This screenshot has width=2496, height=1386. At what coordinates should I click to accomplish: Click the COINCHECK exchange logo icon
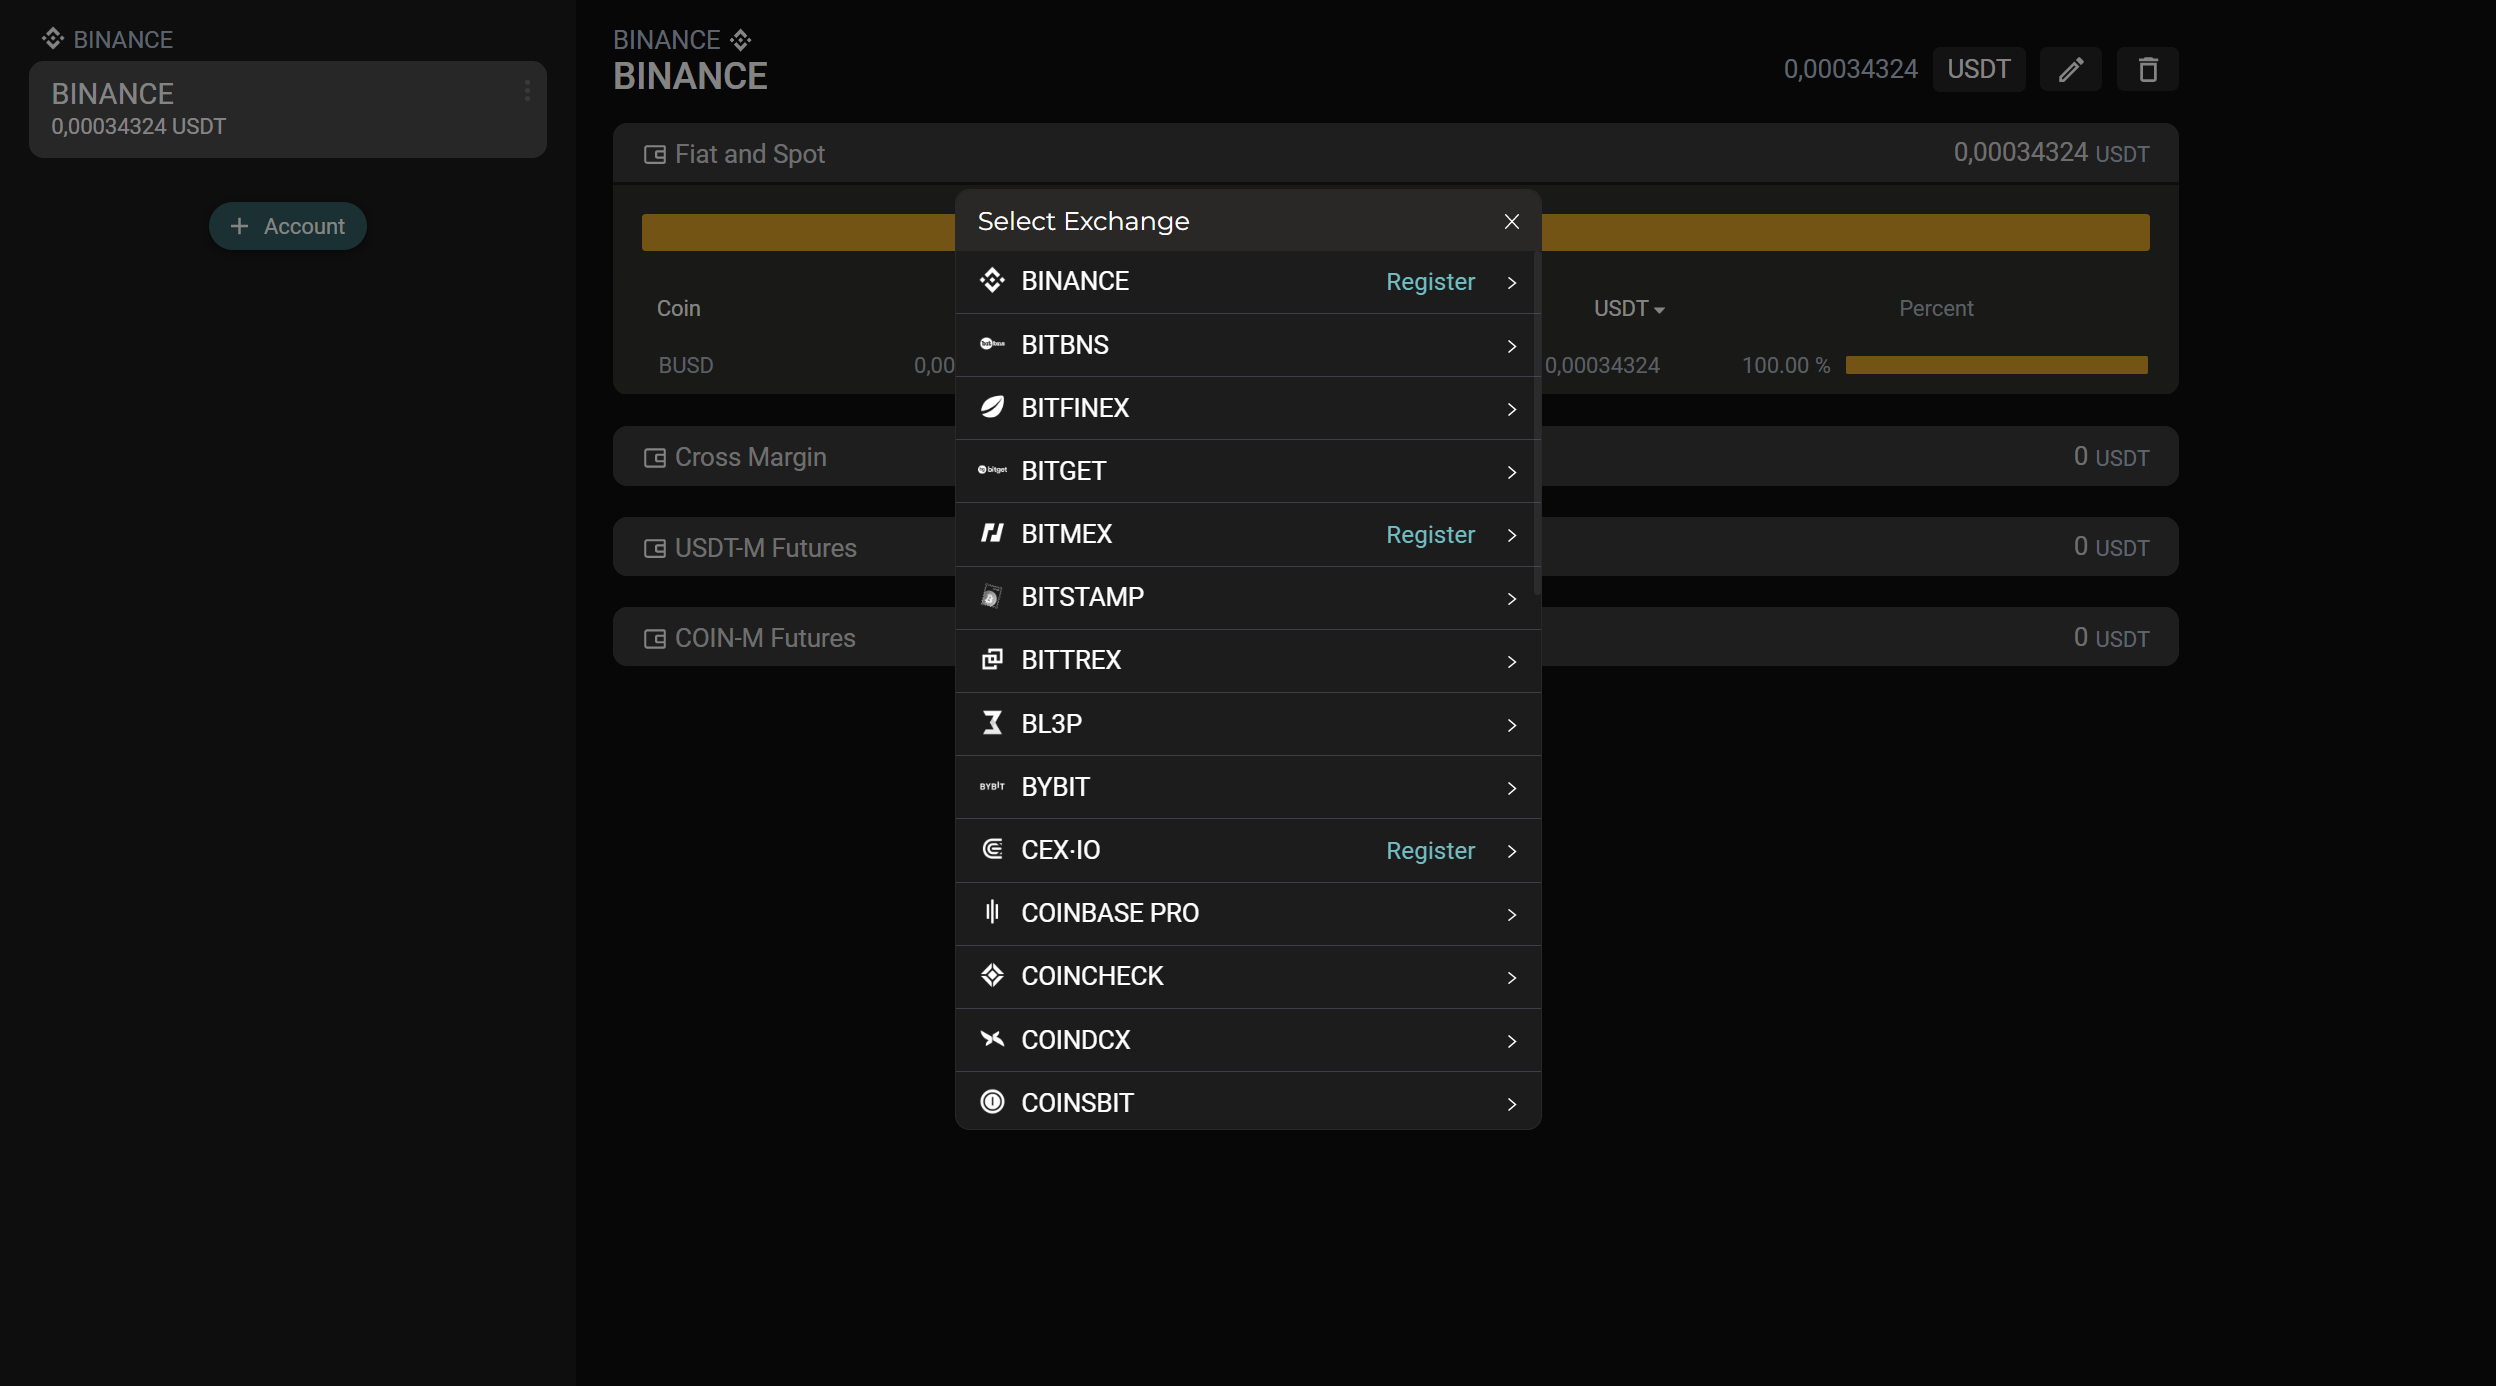coord(992,975)
